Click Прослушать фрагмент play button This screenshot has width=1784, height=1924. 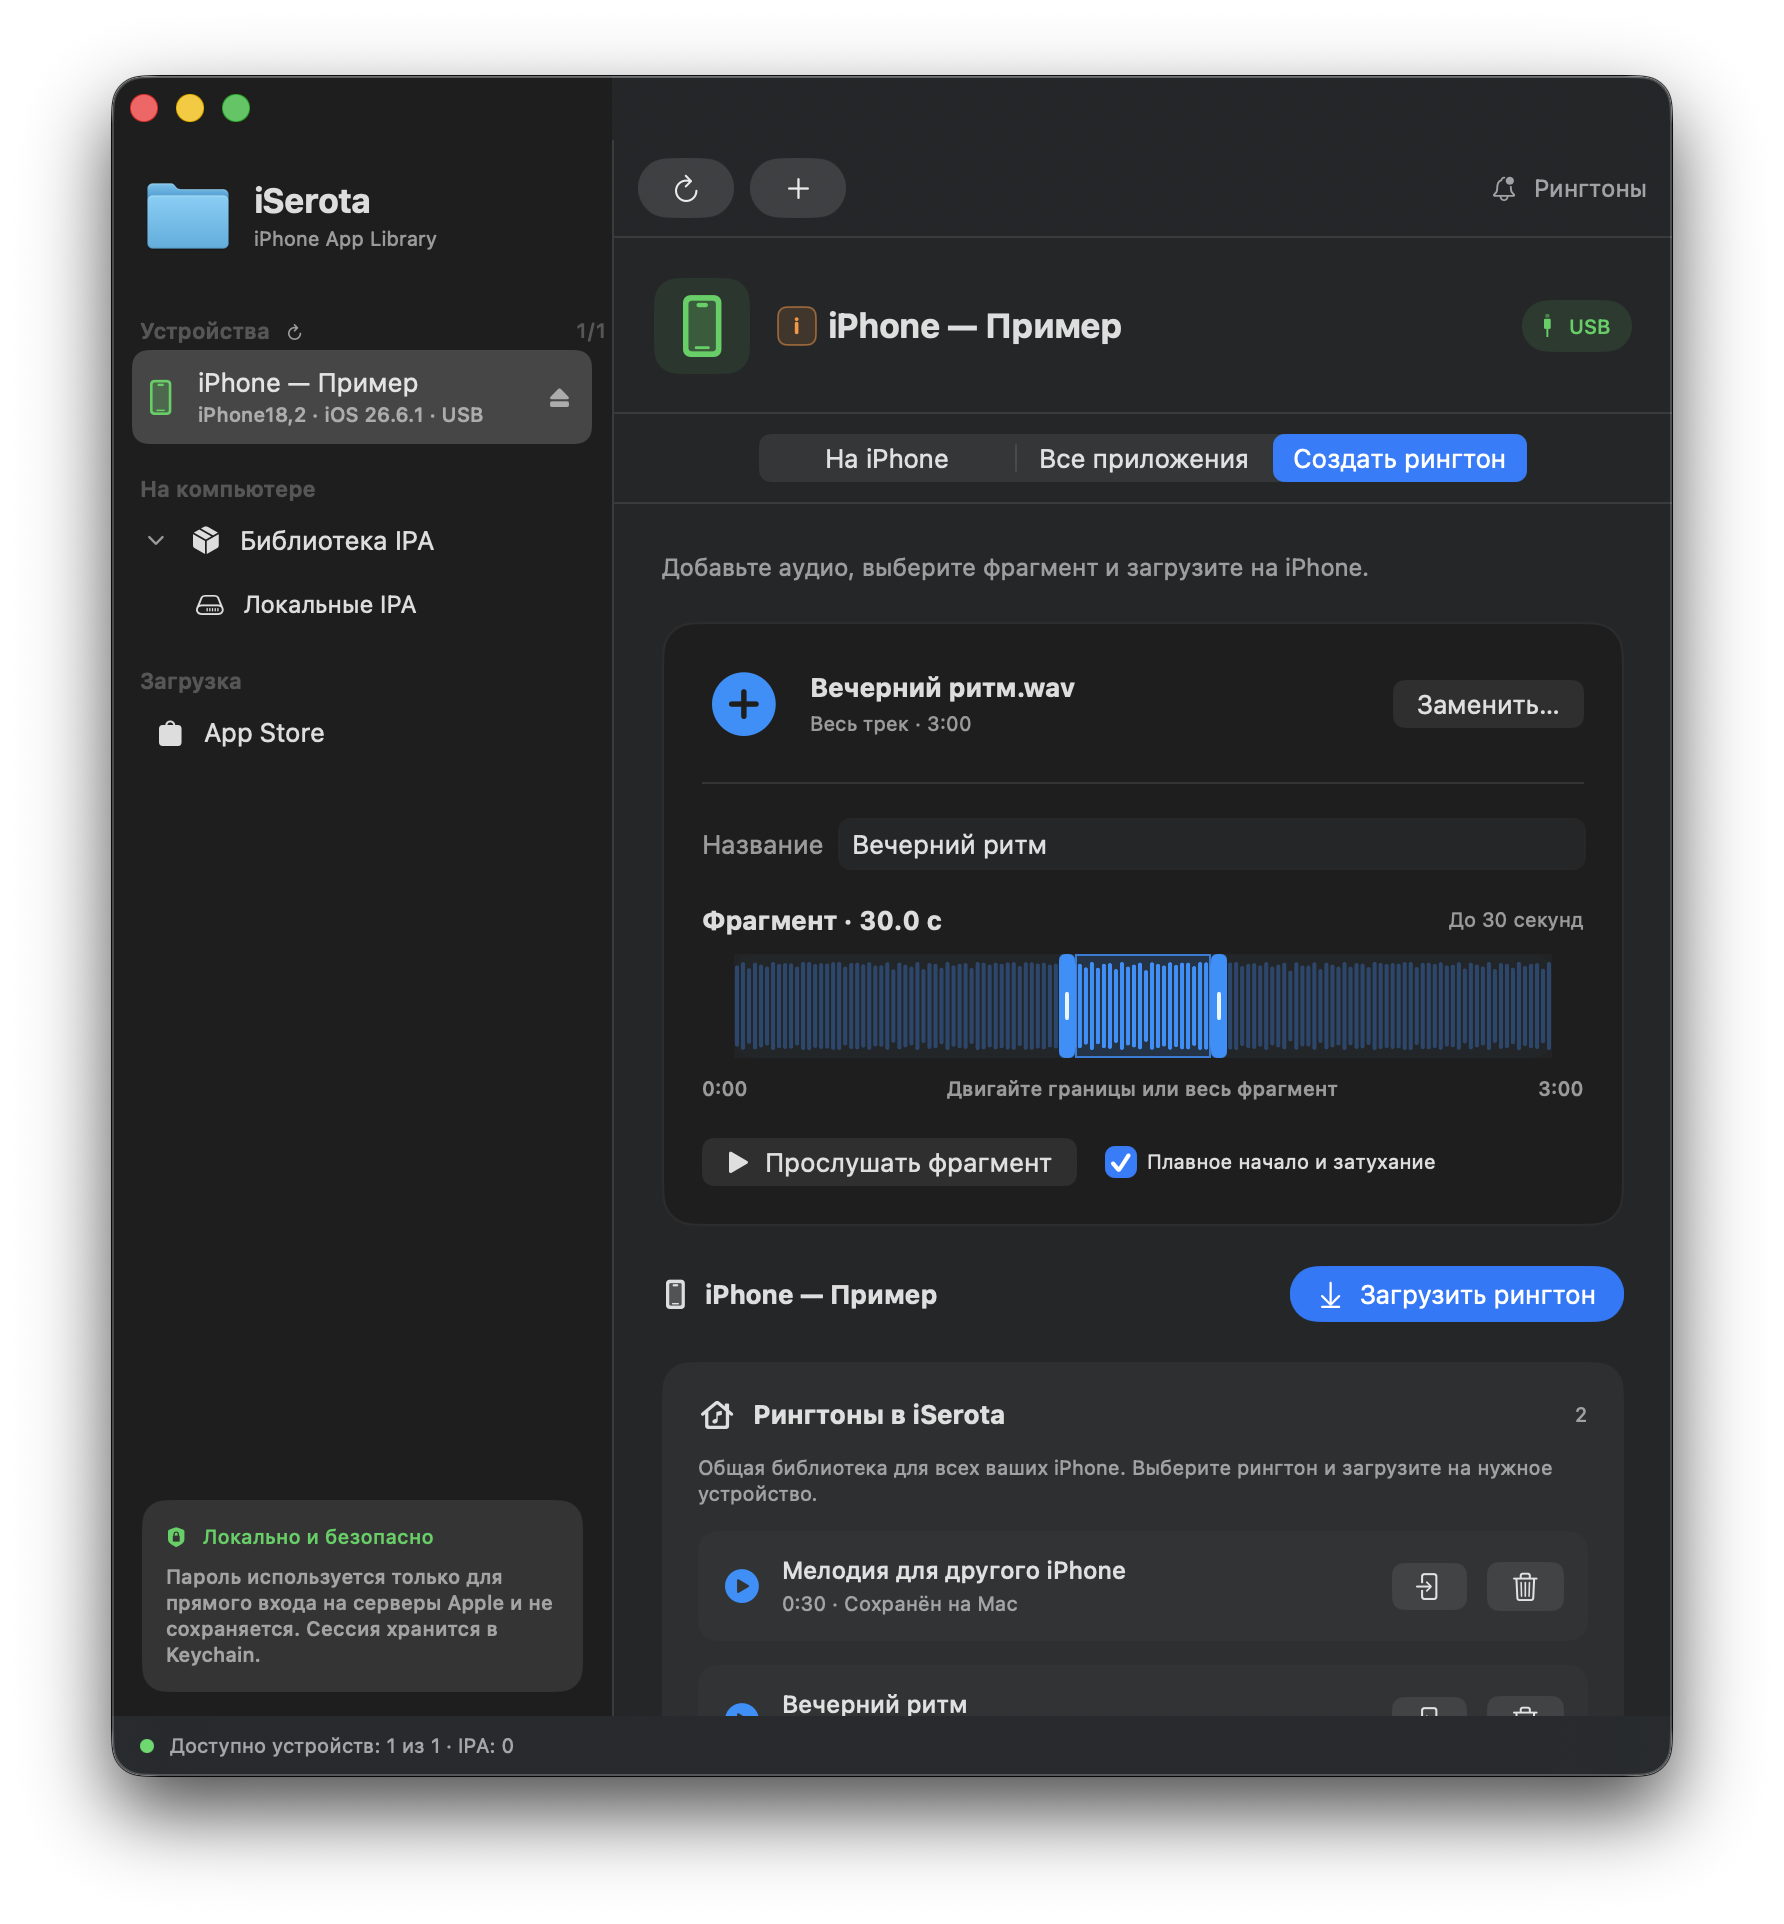[889, 1162]
